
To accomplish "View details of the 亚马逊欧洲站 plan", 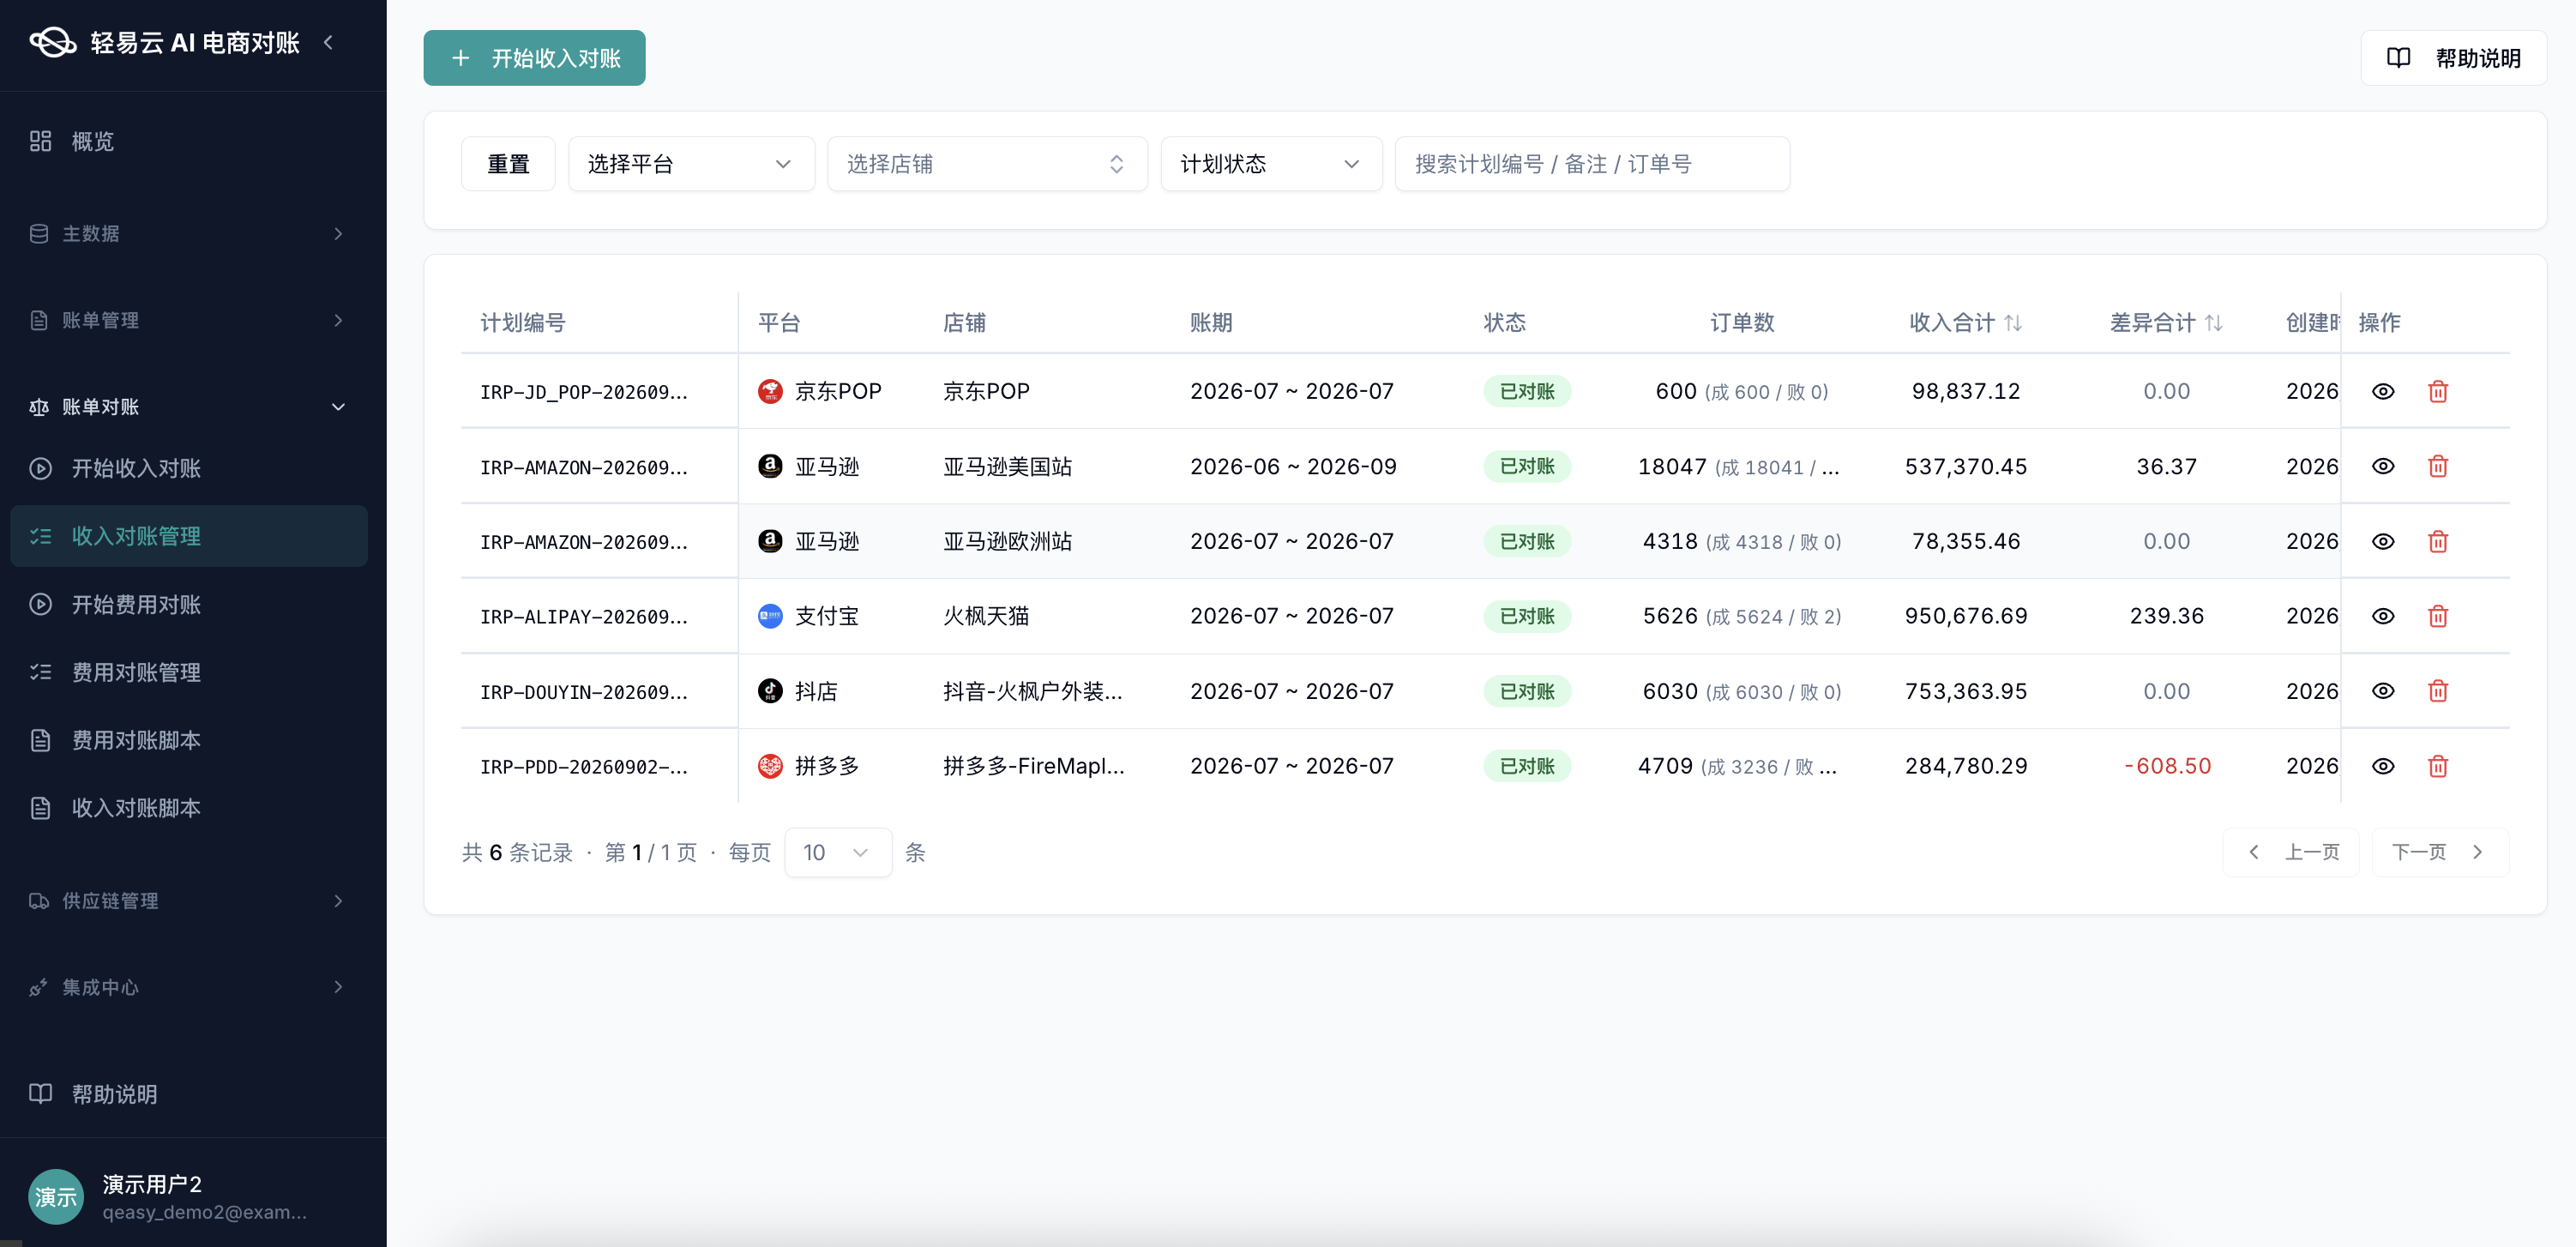I will [2383, 541].
